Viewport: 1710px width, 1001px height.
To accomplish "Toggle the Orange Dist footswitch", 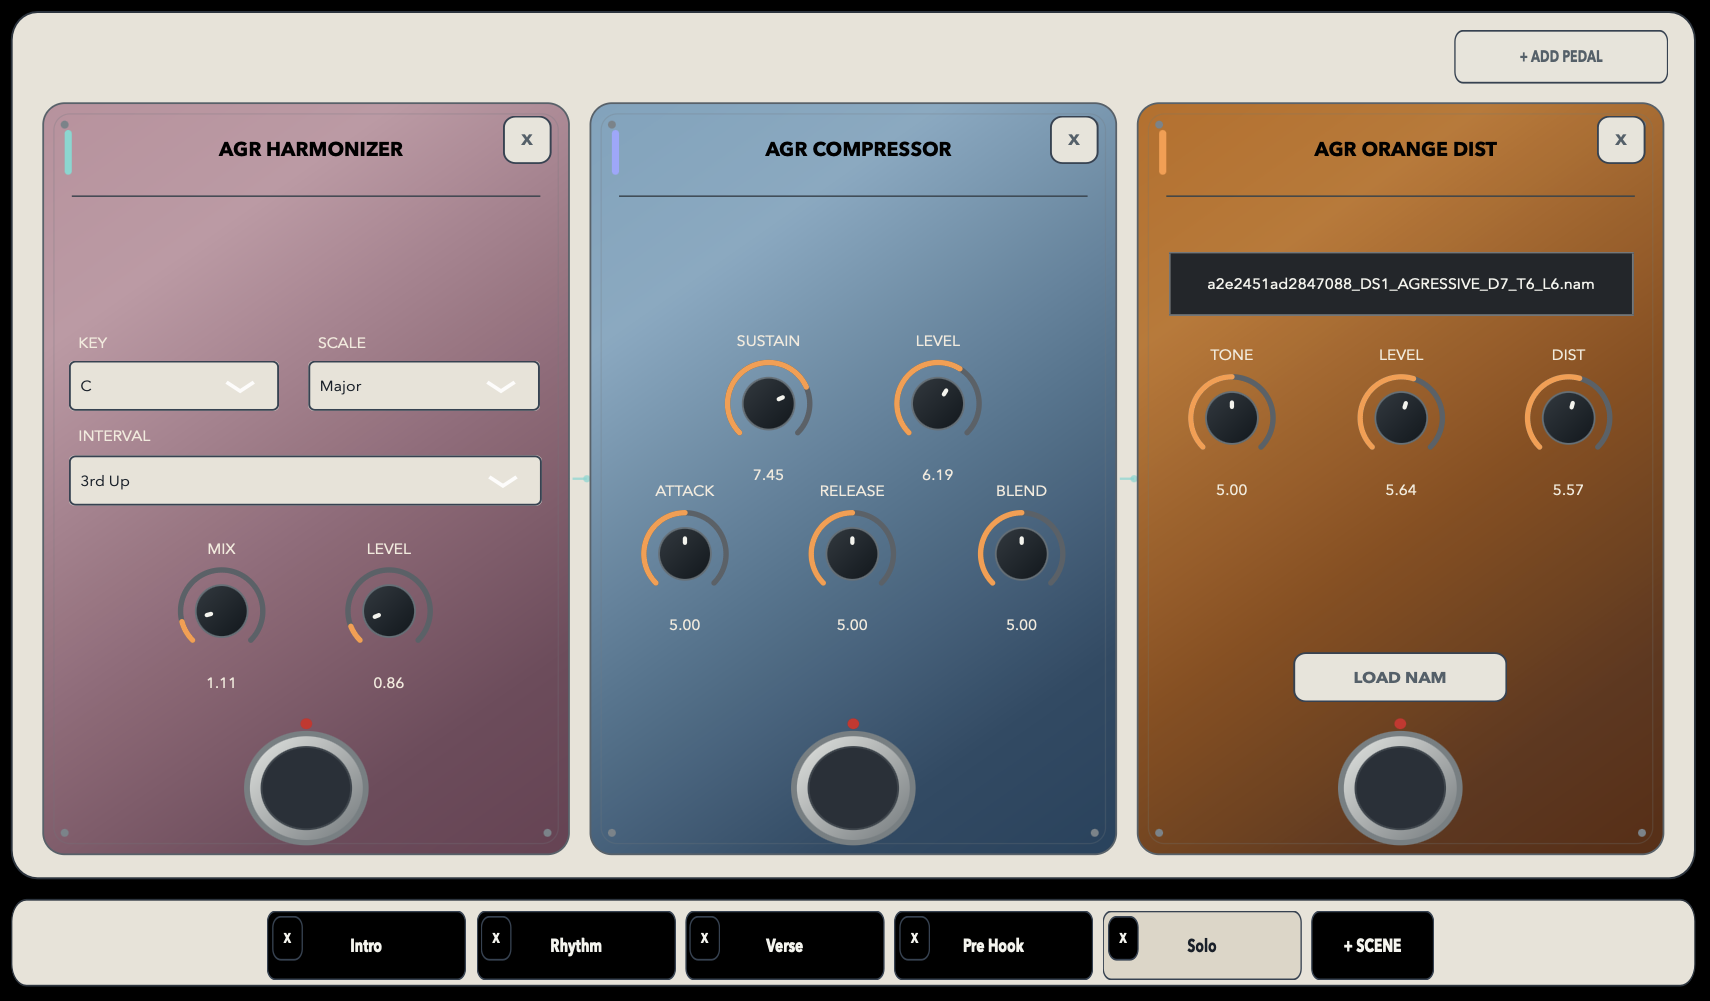I will pos(1400,788).
